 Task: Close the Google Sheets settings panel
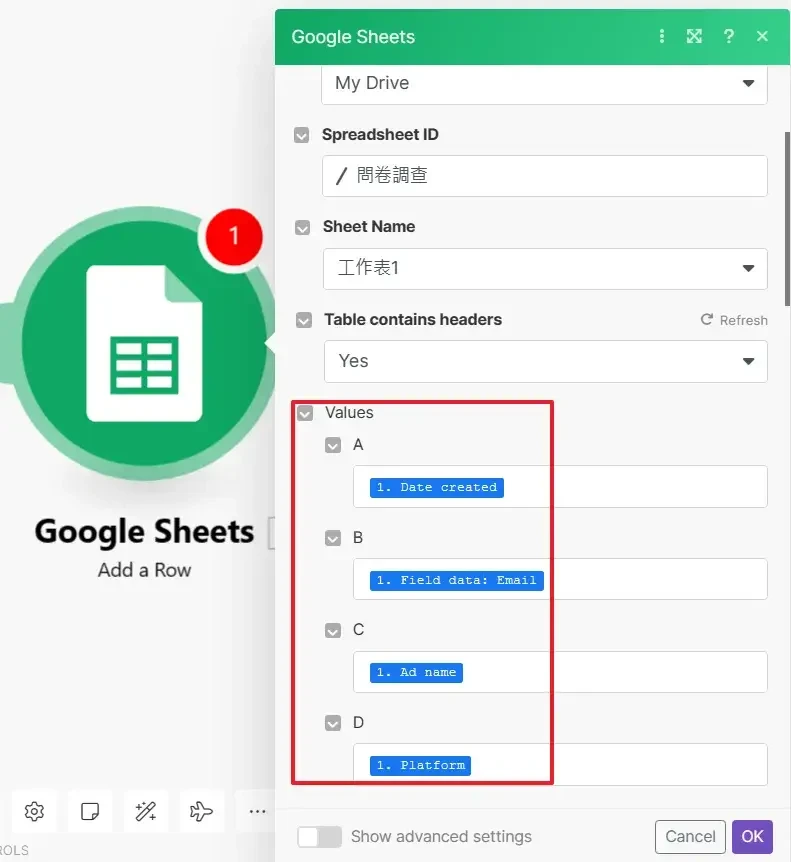click(762, 36)
